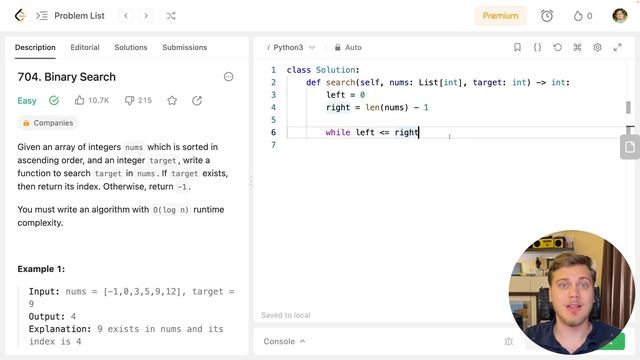Open the debugger bug icon

[x=509, y=341]
